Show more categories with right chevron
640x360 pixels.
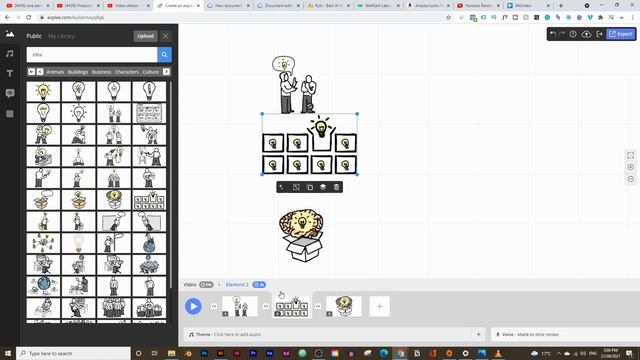point(166,72)
